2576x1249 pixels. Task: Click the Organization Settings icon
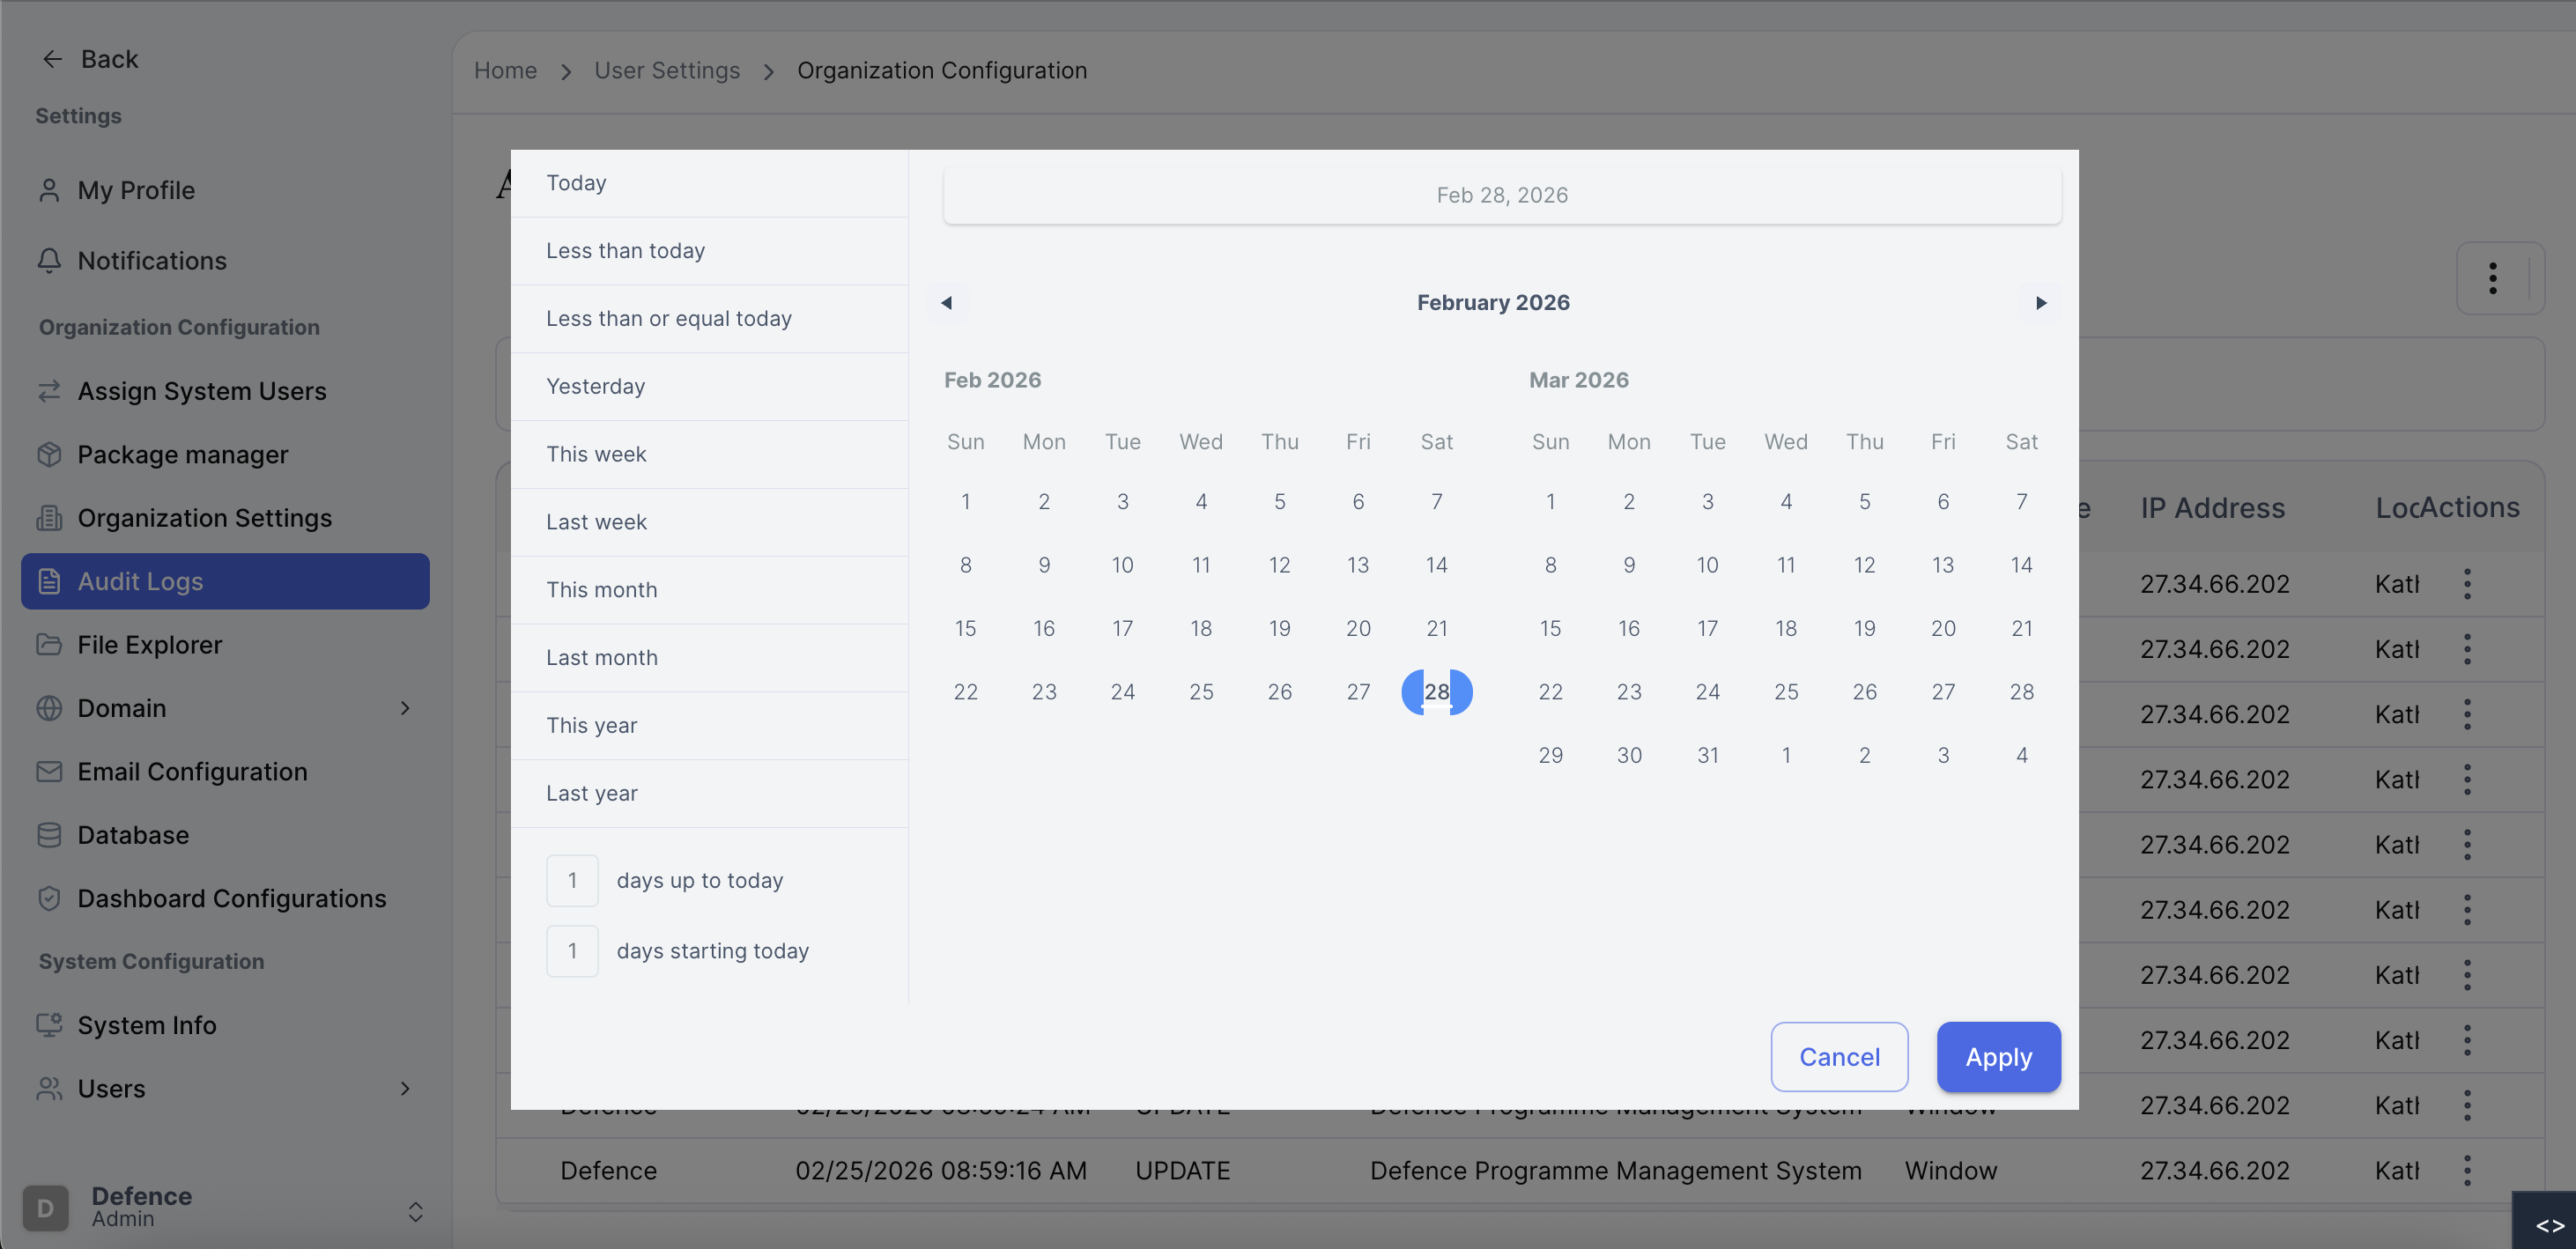point(50,517)
